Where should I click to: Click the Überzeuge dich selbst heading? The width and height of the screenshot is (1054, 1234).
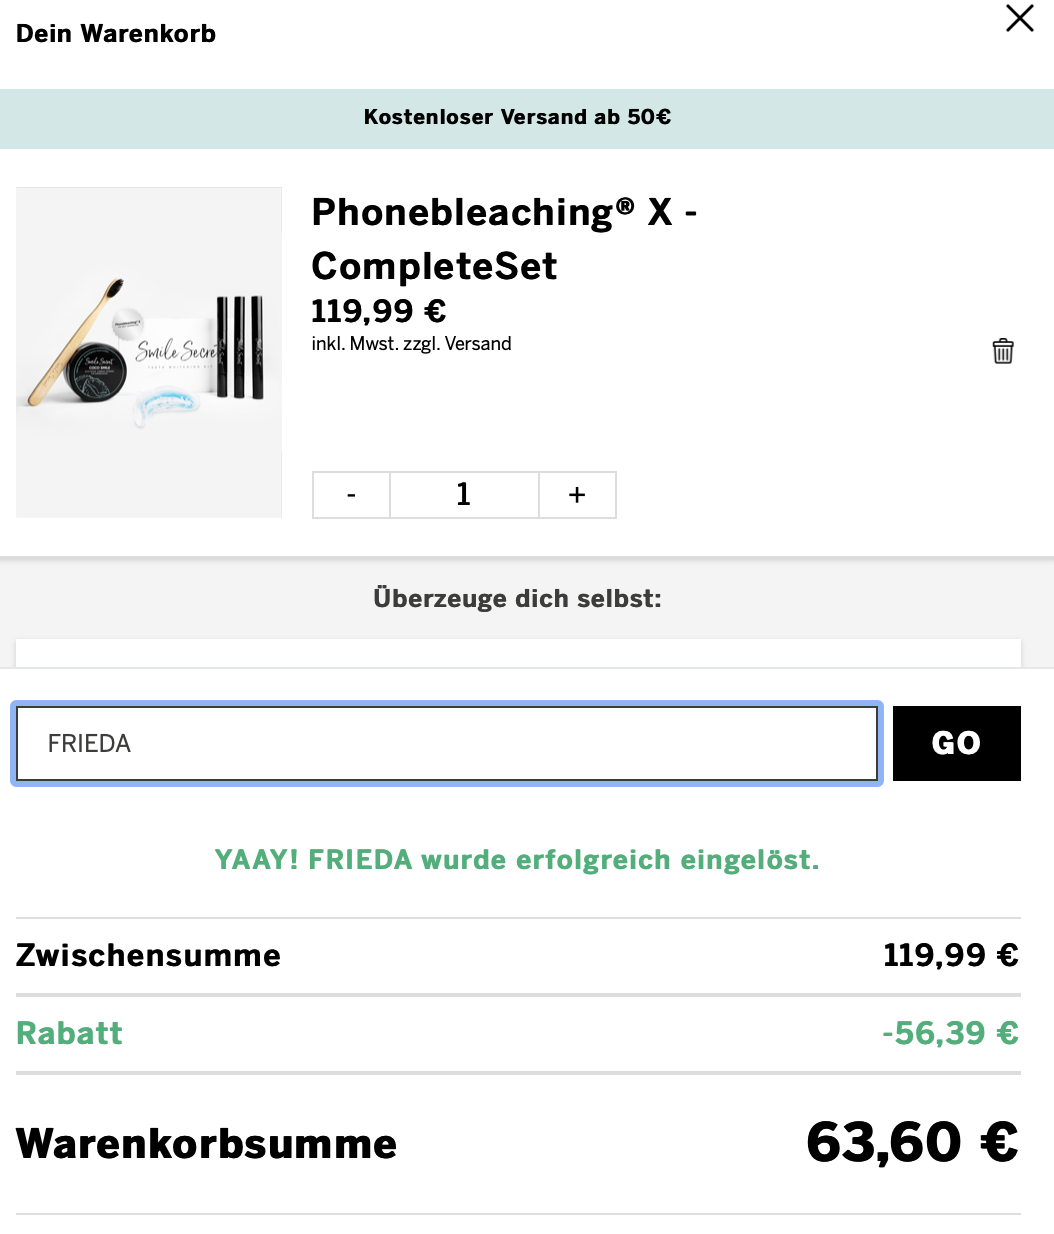point(517,598)
